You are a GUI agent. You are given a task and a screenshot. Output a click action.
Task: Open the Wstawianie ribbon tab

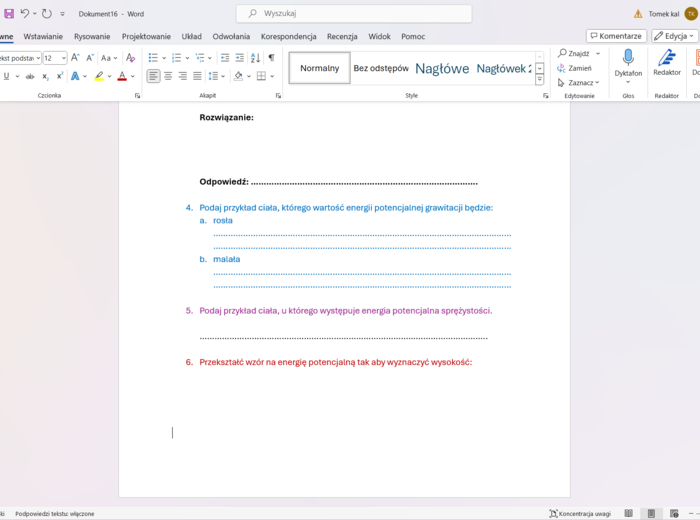pos(43,36)
